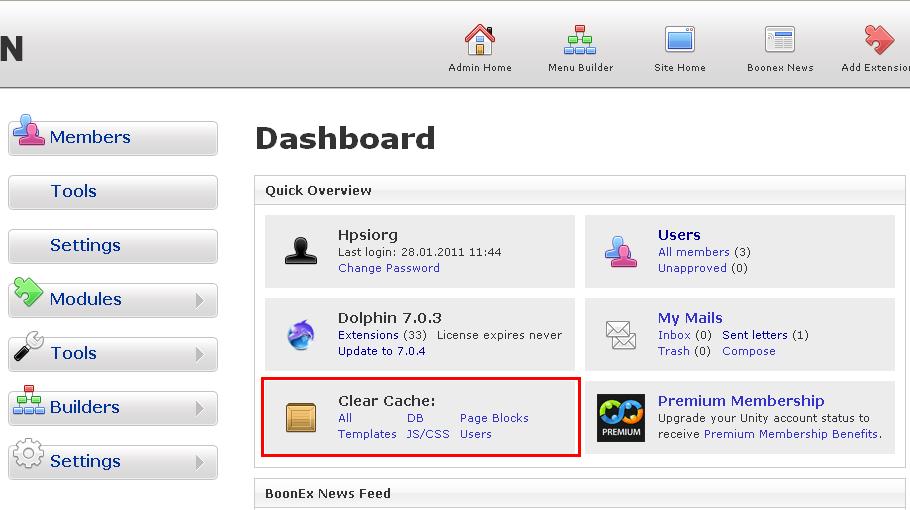Click the Clear Cache box icon

pyautogui.click(x=301, y=418)
